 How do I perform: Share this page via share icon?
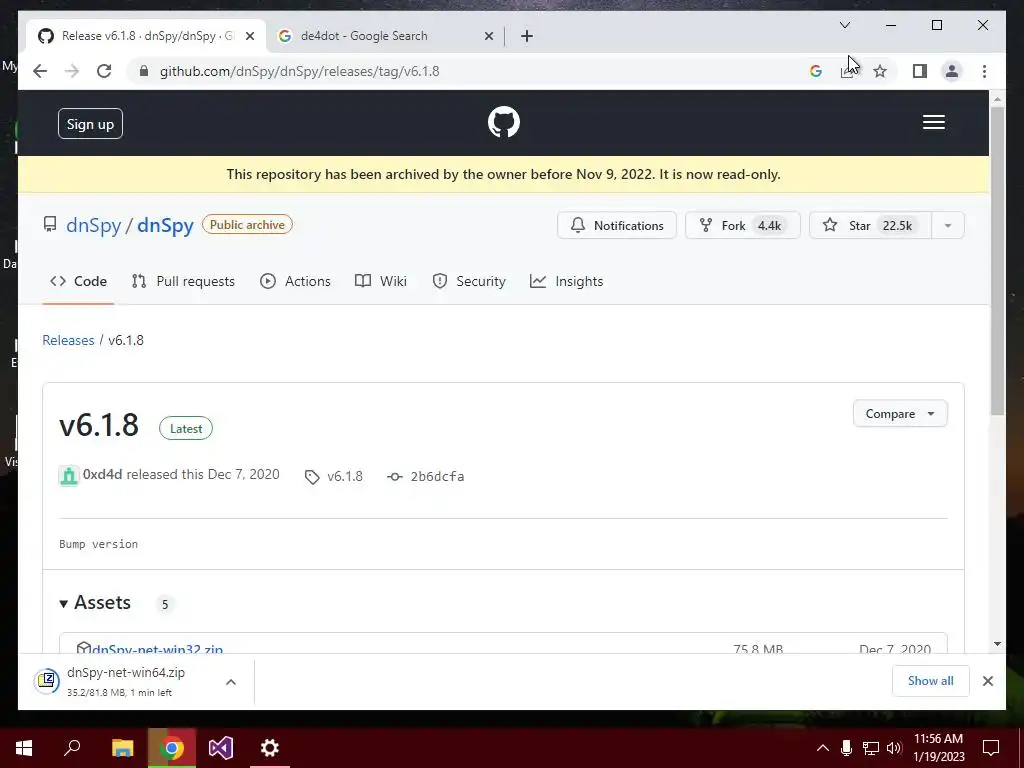pyautogui.click(x=847, y=71)
